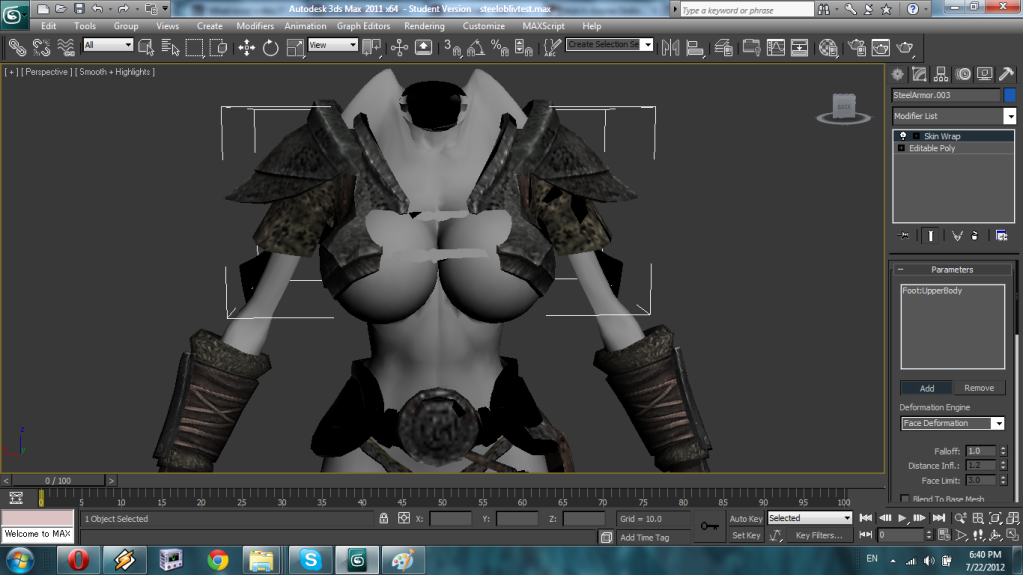Toggle Angle Snap
The width and height of the screenshot is (1023, 575).
click(476, 48)
